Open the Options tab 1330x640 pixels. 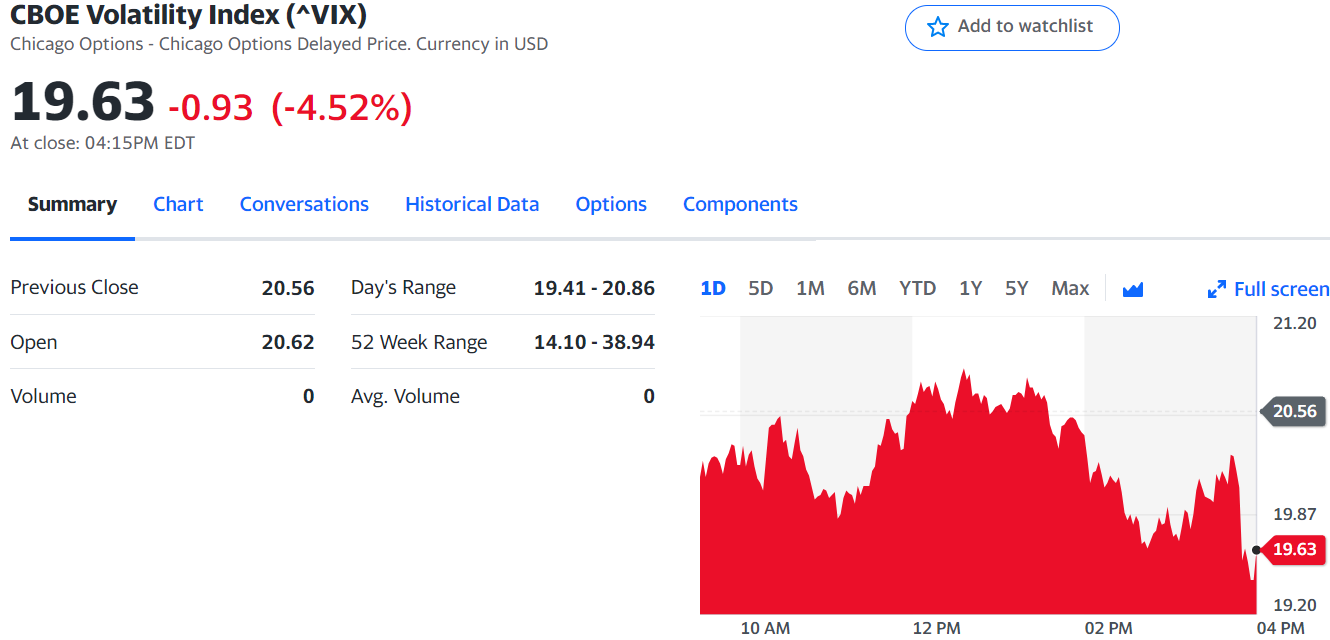coord(611,204)
